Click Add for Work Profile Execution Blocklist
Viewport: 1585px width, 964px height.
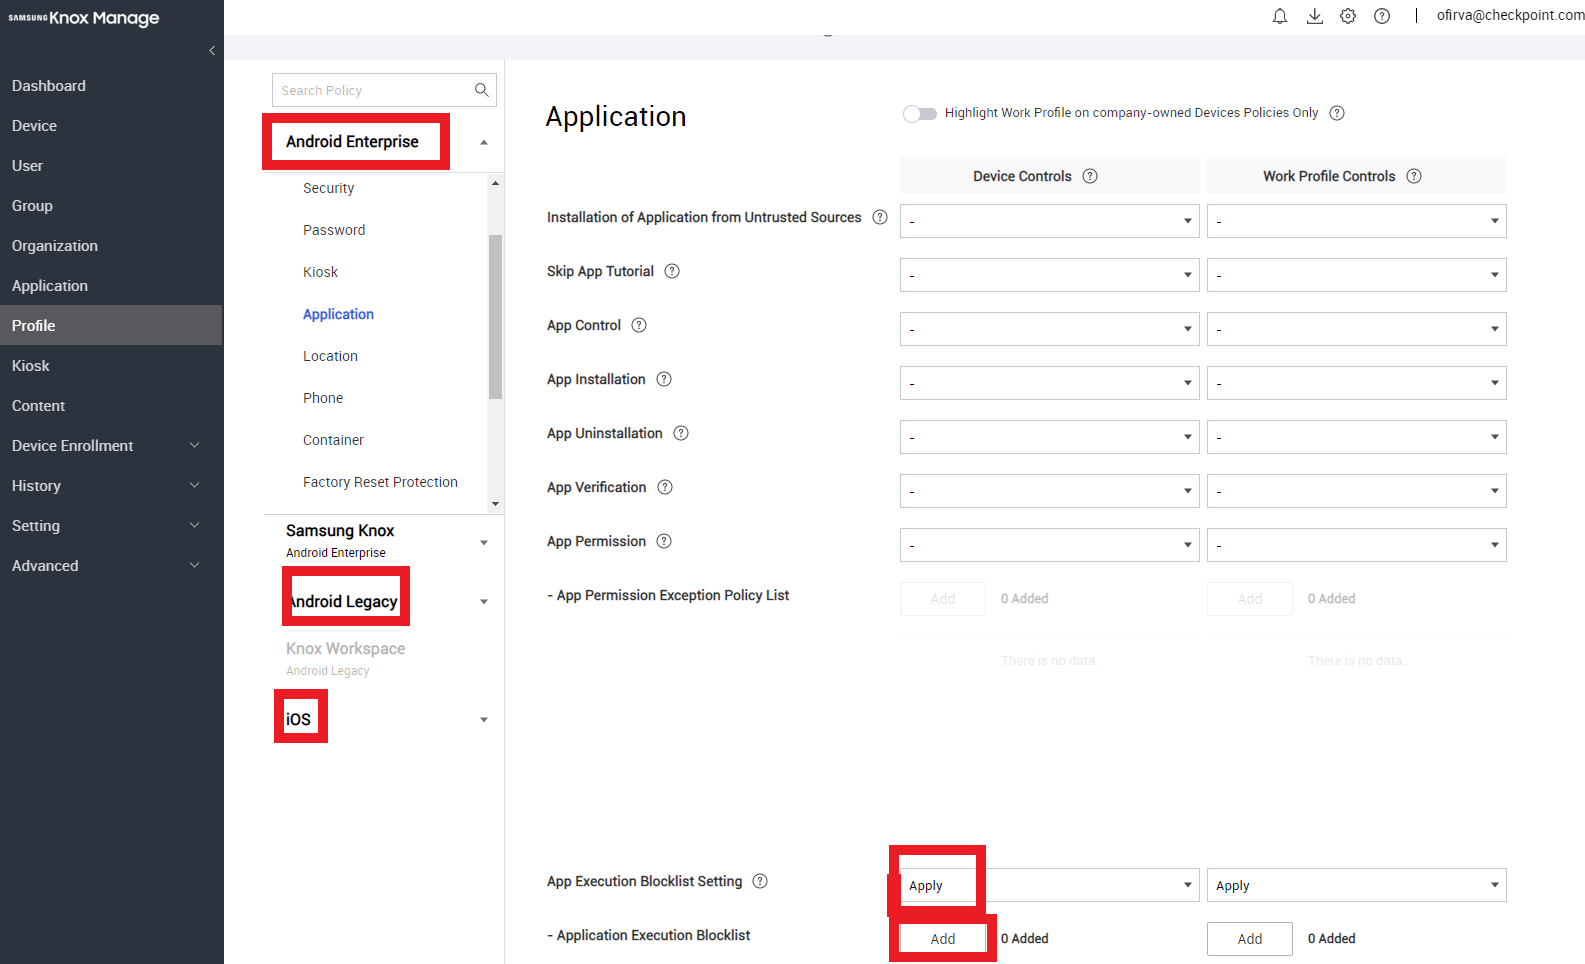click(x=1250, y=939)
